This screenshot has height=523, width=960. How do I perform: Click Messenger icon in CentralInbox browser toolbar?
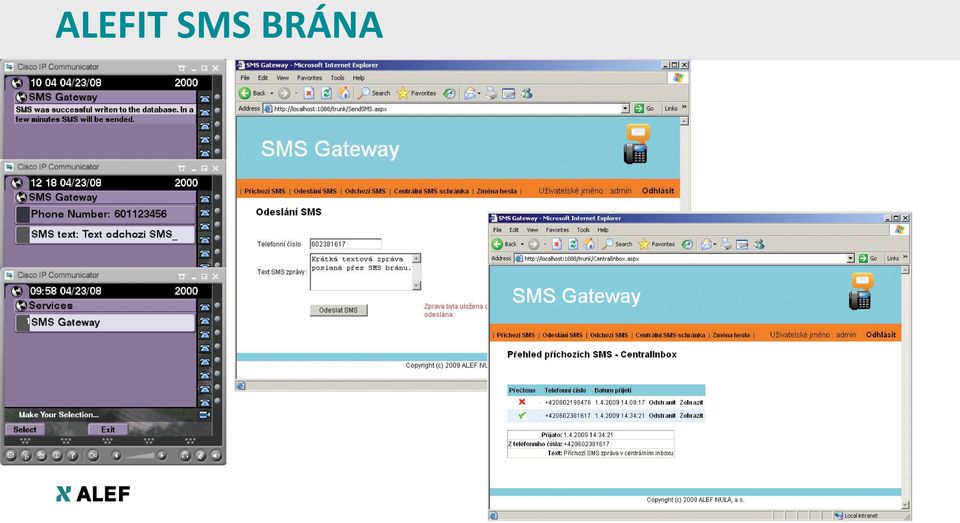pyautogui.click(x=759, y=244)
